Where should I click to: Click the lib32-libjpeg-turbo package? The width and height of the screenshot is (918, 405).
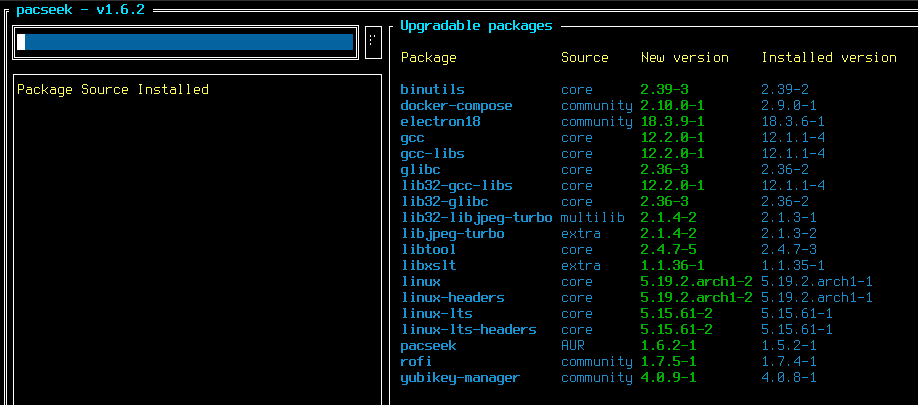476,218
